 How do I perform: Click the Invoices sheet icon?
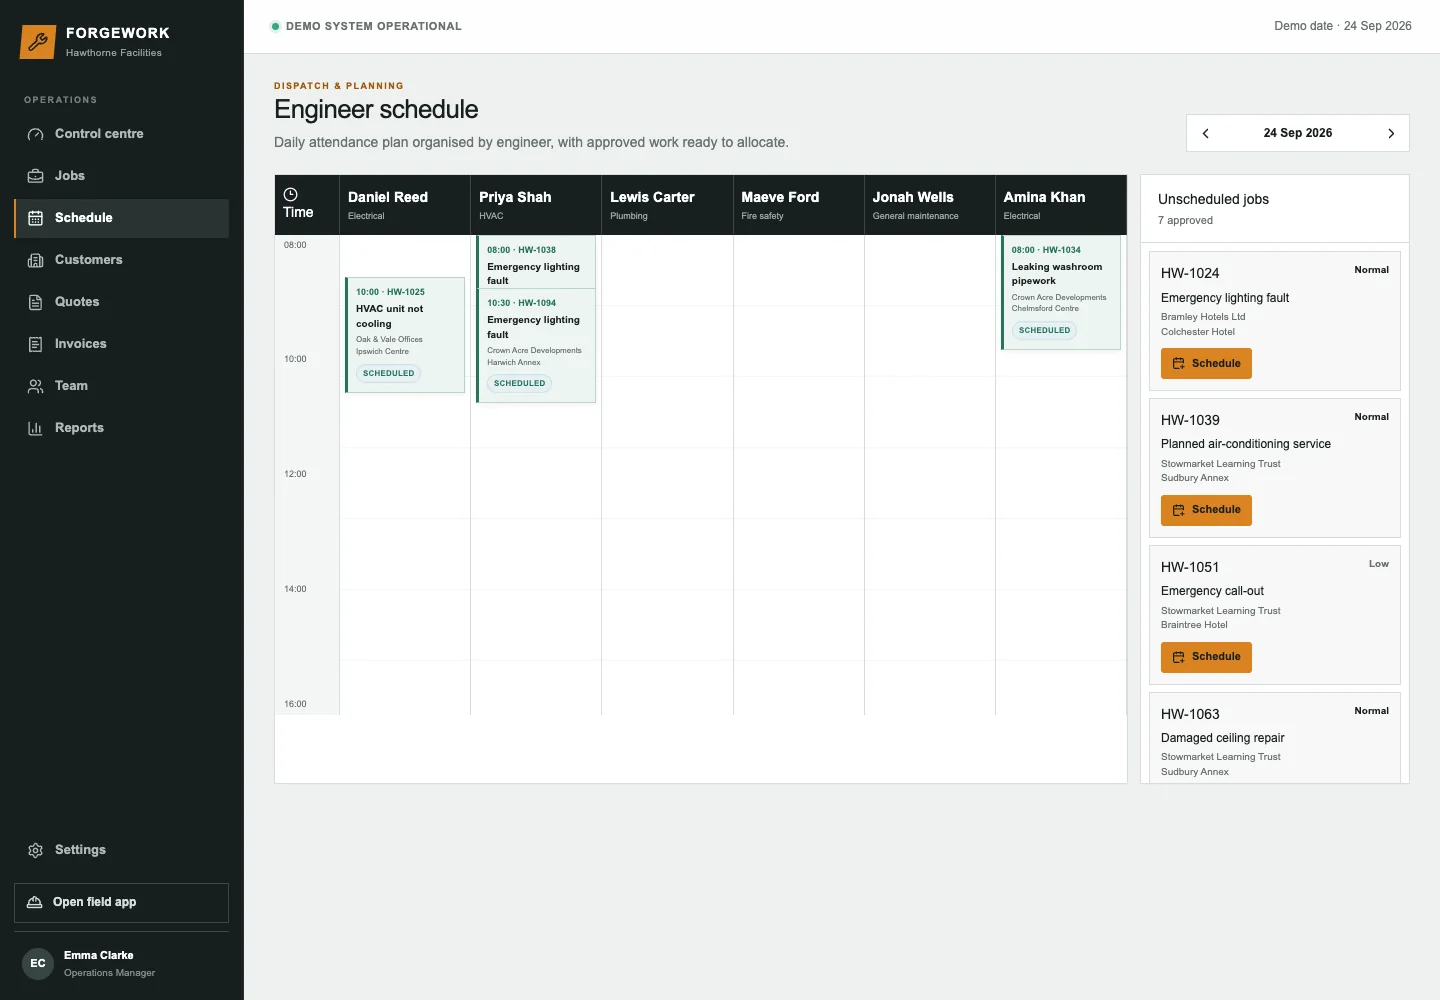click(x=35, y=344)
